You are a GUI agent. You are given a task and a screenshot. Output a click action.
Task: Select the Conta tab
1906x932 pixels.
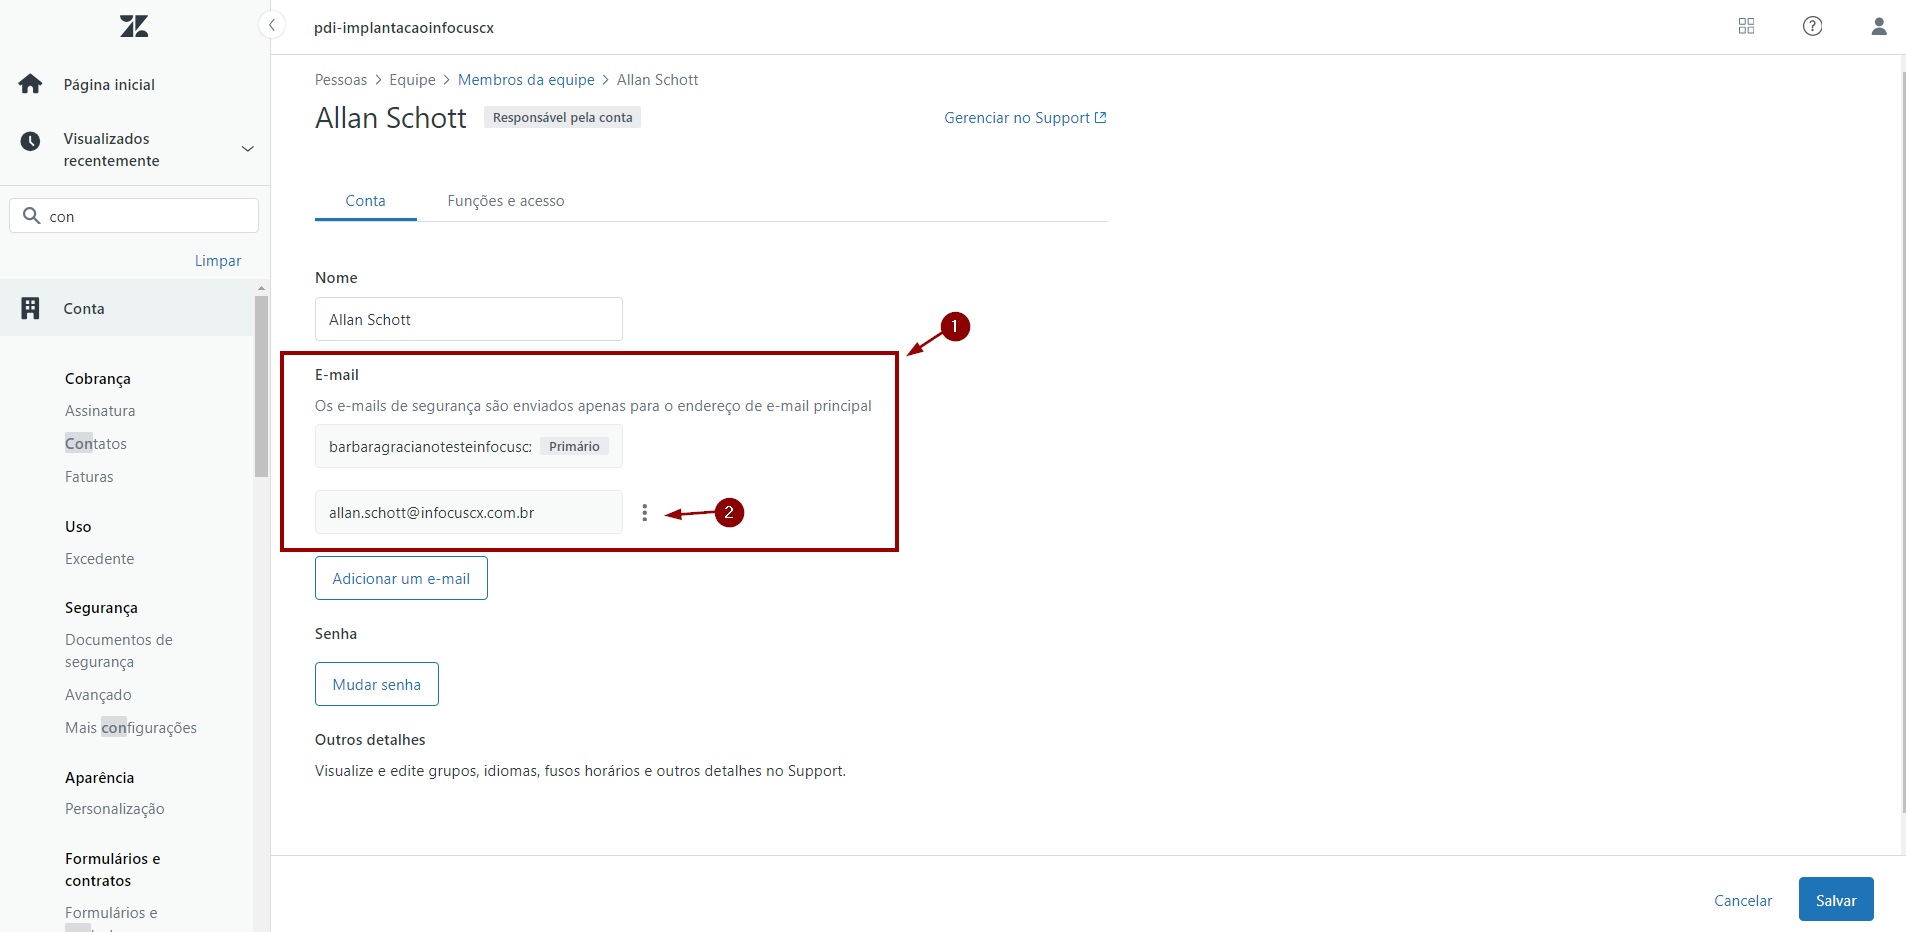pos(365,201)
